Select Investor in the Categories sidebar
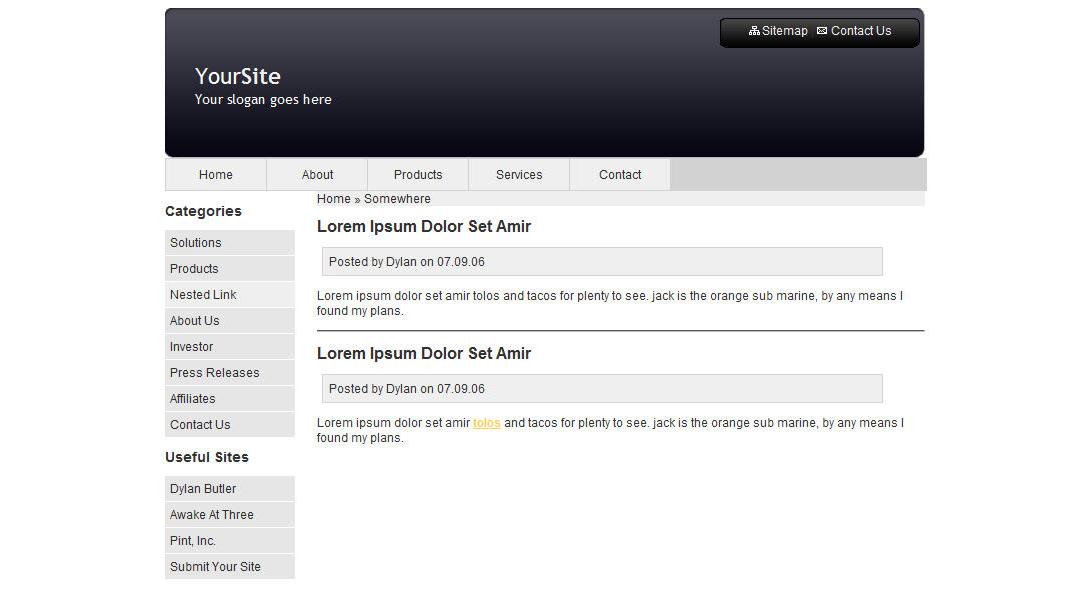The height and width of the screenshot is (591, 1088). [230, 347]
